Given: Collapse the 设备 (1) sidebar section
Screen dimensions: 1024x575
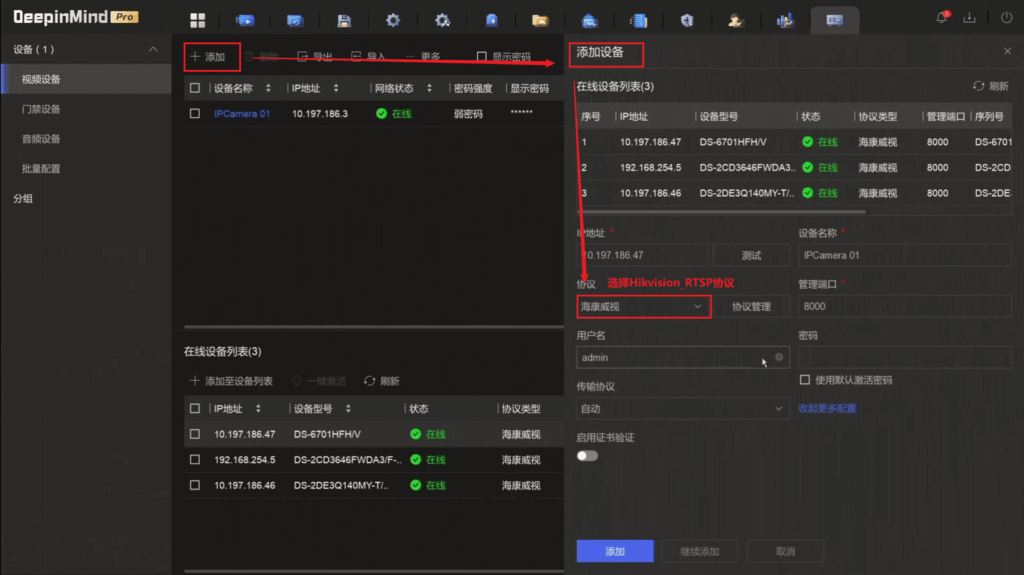Looking at the screenshot, I should tap(153, 50).
